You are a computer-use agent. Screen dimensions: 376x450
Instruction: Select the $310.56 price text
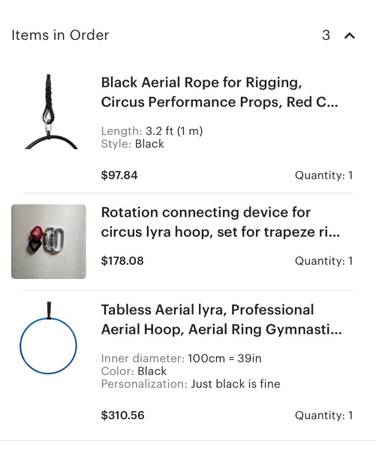(x=122, y=415)
